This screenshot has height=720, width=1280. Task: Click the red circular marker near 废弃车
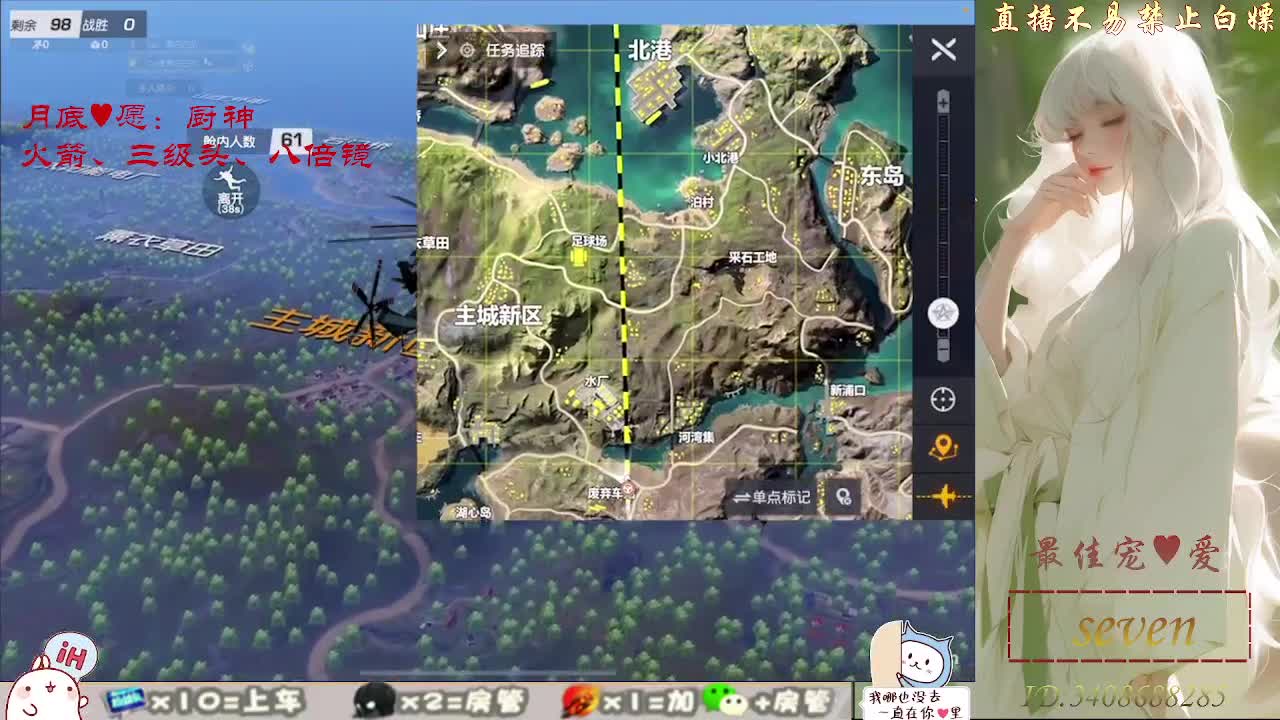pos(630,490)
